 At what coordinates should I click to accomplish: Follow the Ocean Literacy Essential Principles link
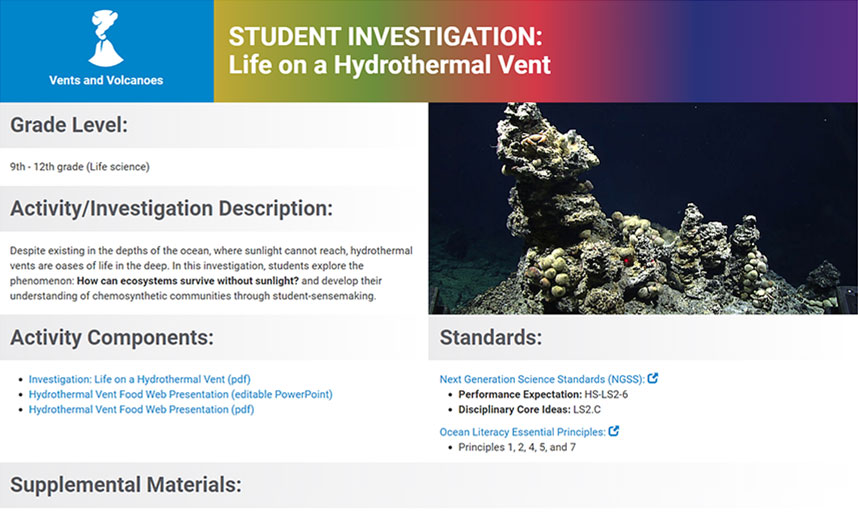click(x=523, y=432)
